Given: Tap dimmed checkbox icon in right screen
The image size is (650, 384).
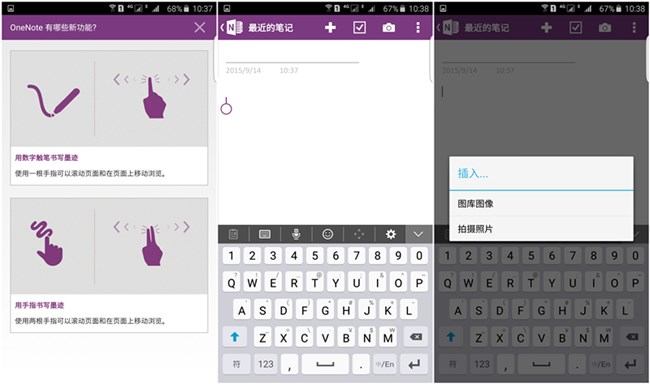Looking at the screenshot, I should (575, 28).
